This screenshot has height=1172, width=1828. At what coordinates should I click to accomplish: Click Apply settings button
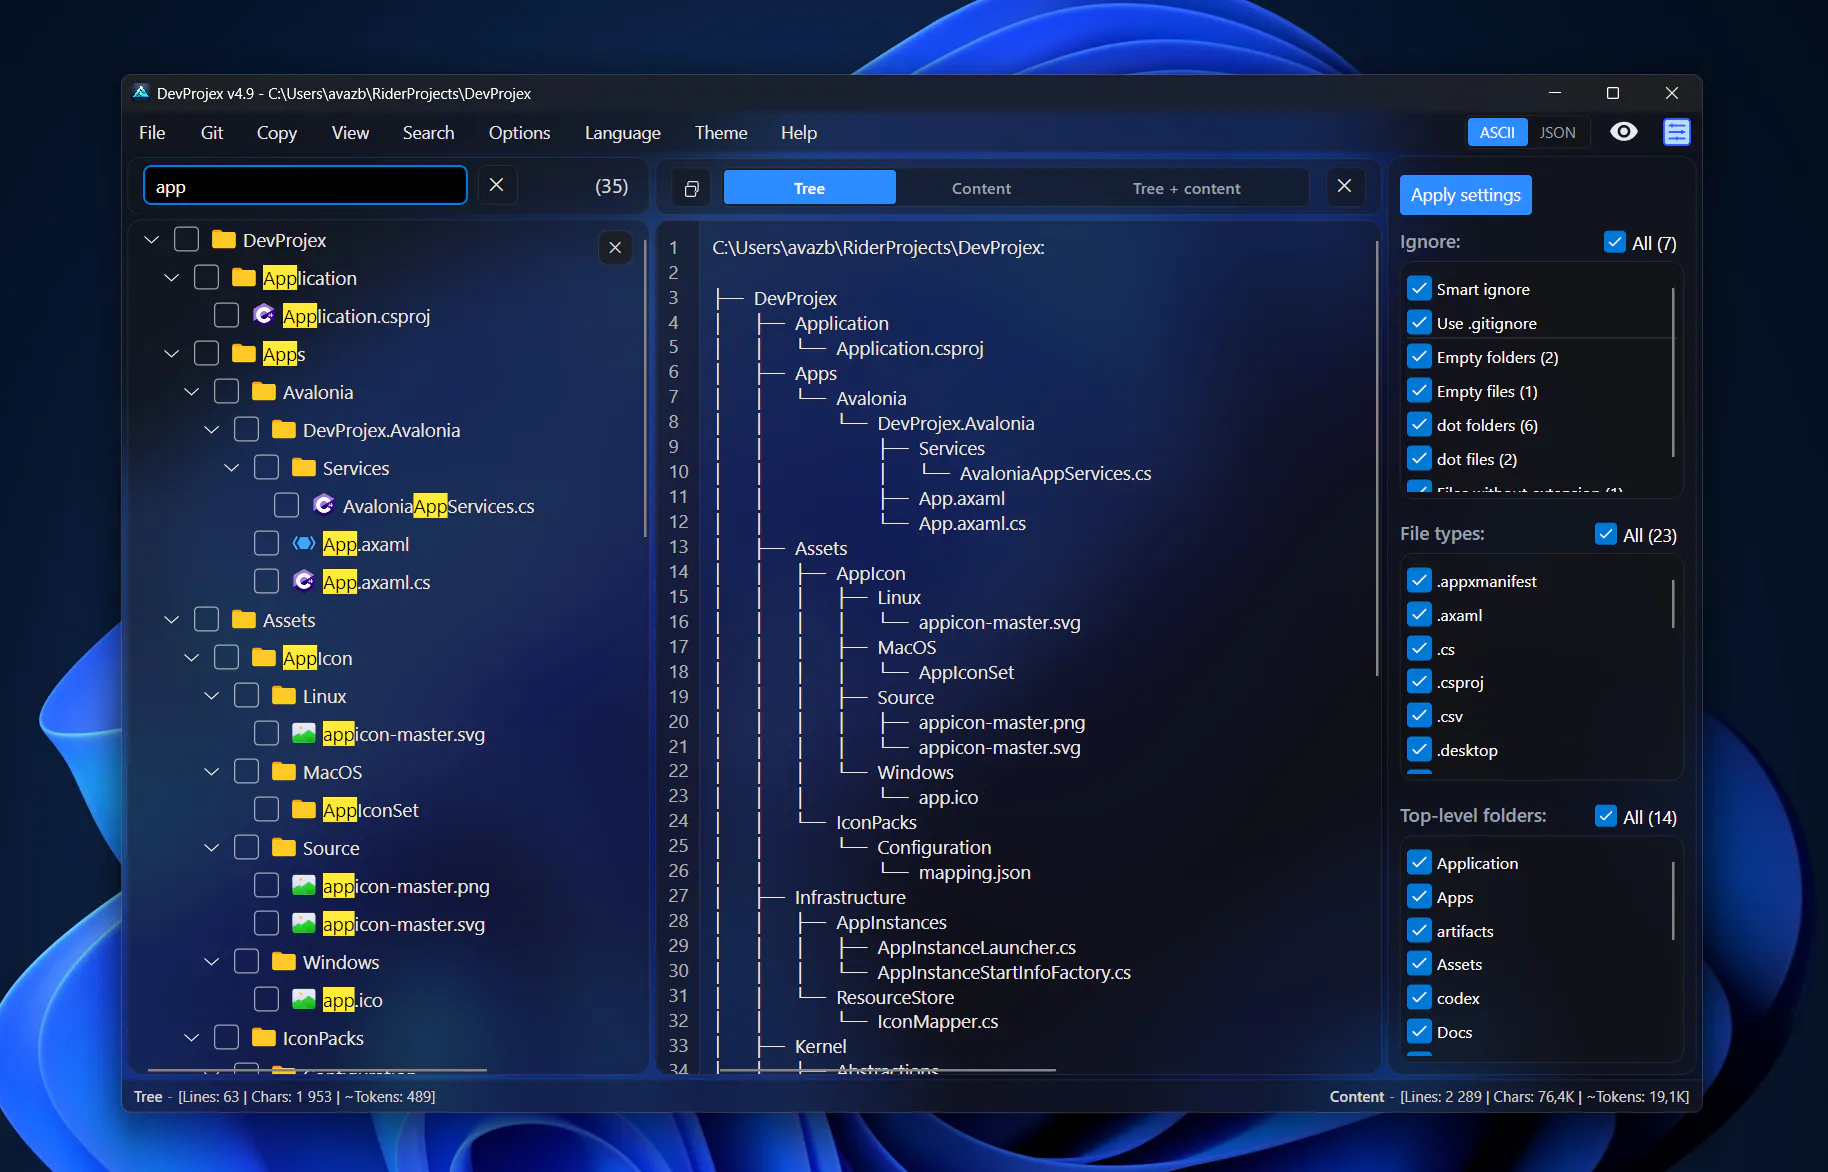(x=1465, y=195)
